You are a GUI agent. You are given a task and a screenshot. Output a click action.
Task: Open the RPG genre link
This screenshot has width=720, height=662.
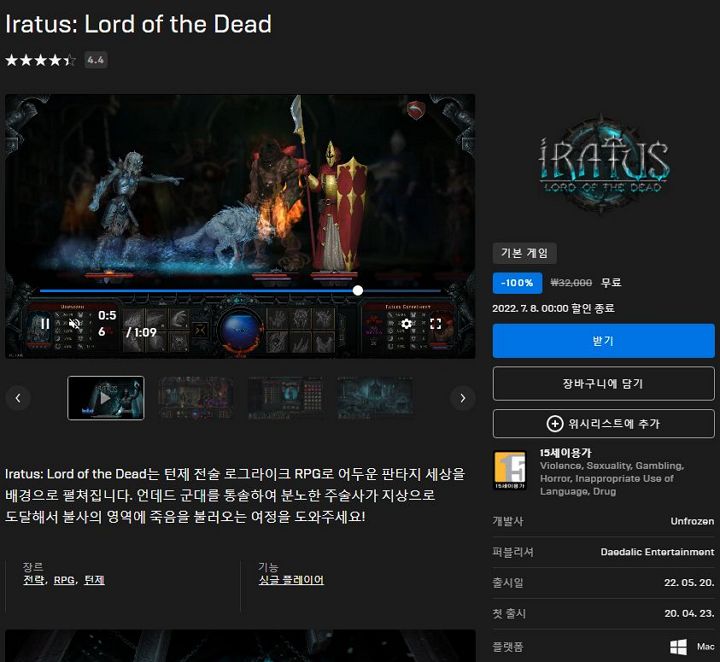[x=64, y=580]
